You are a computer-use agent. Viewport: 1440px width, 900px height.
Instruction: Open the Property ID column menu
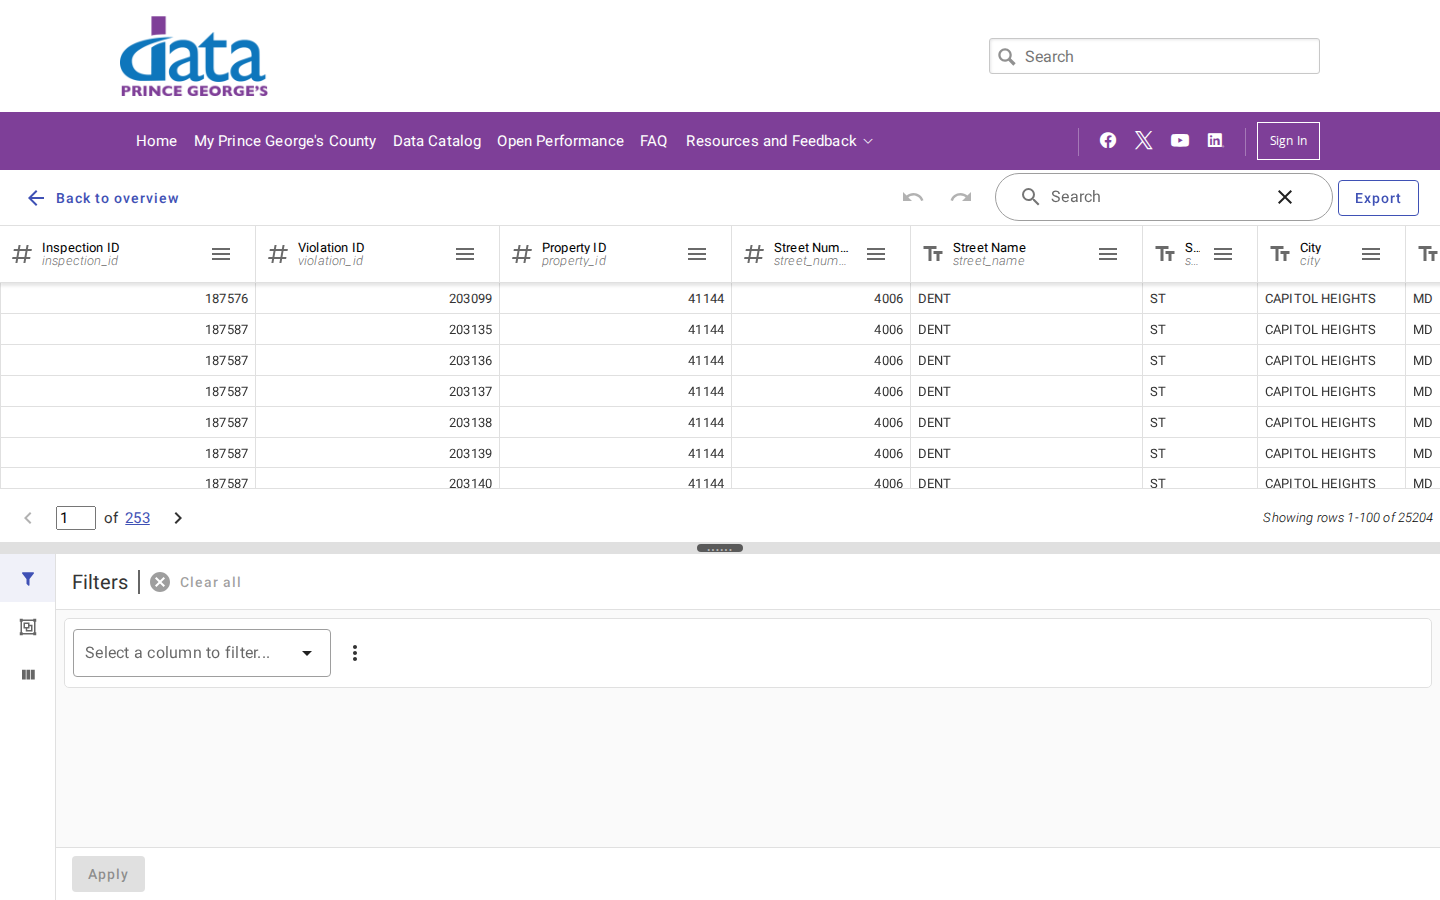click(x=697, y=254)
